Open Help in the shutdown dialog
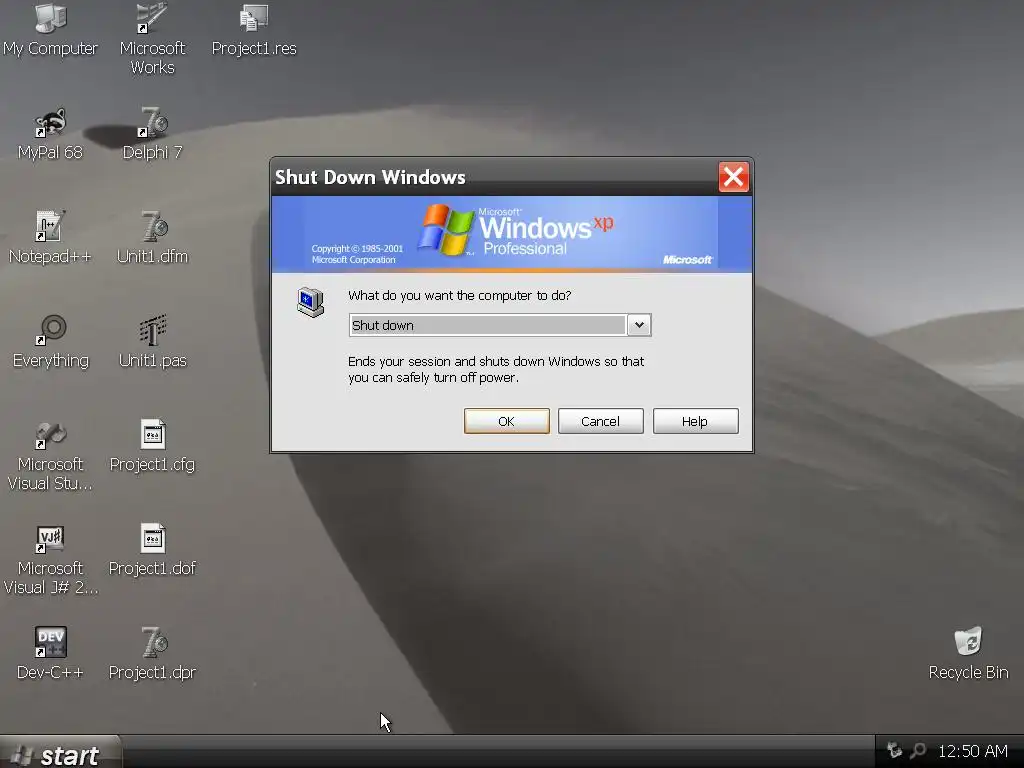1024x768 pixels. pos(695,421)
